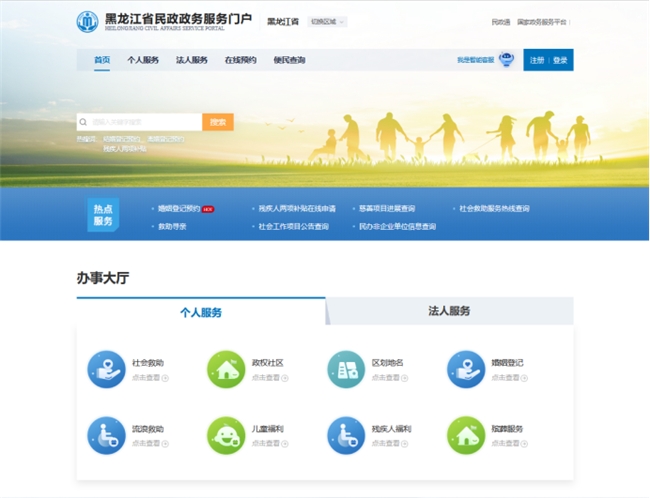This screenshot has height=498, width=650.
Task: Click the 登录 login button
Action: 560,60
